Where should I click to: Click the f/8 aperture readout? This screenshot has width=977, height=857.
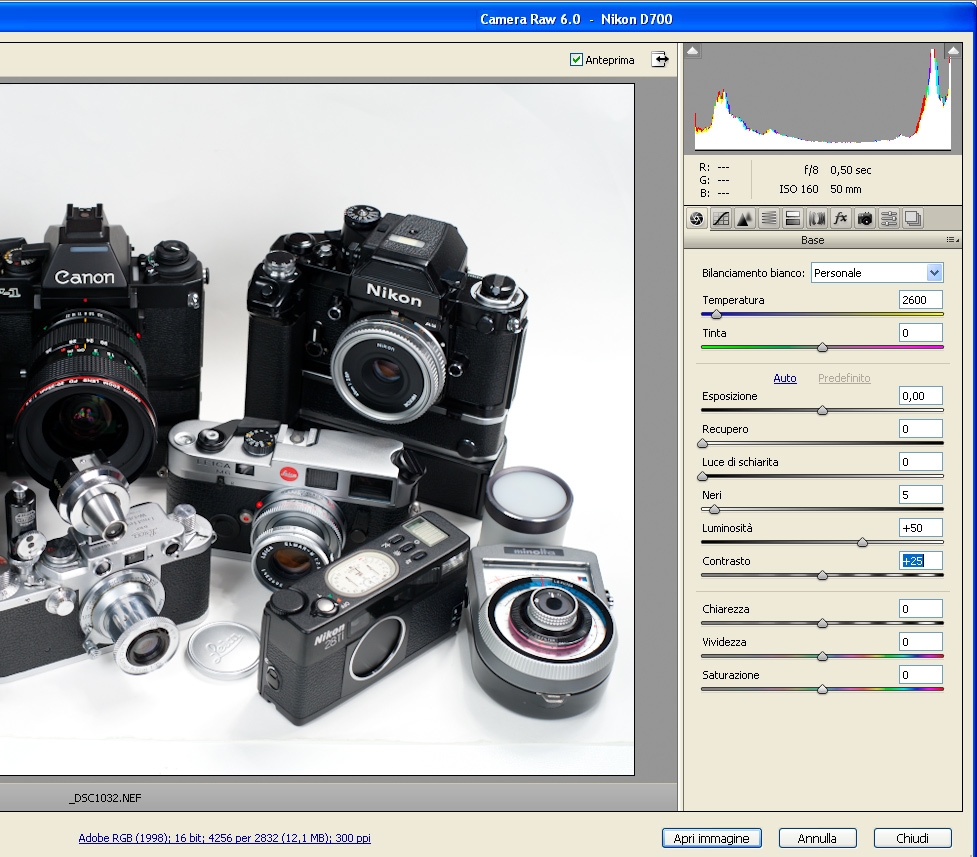click(811, 170)
